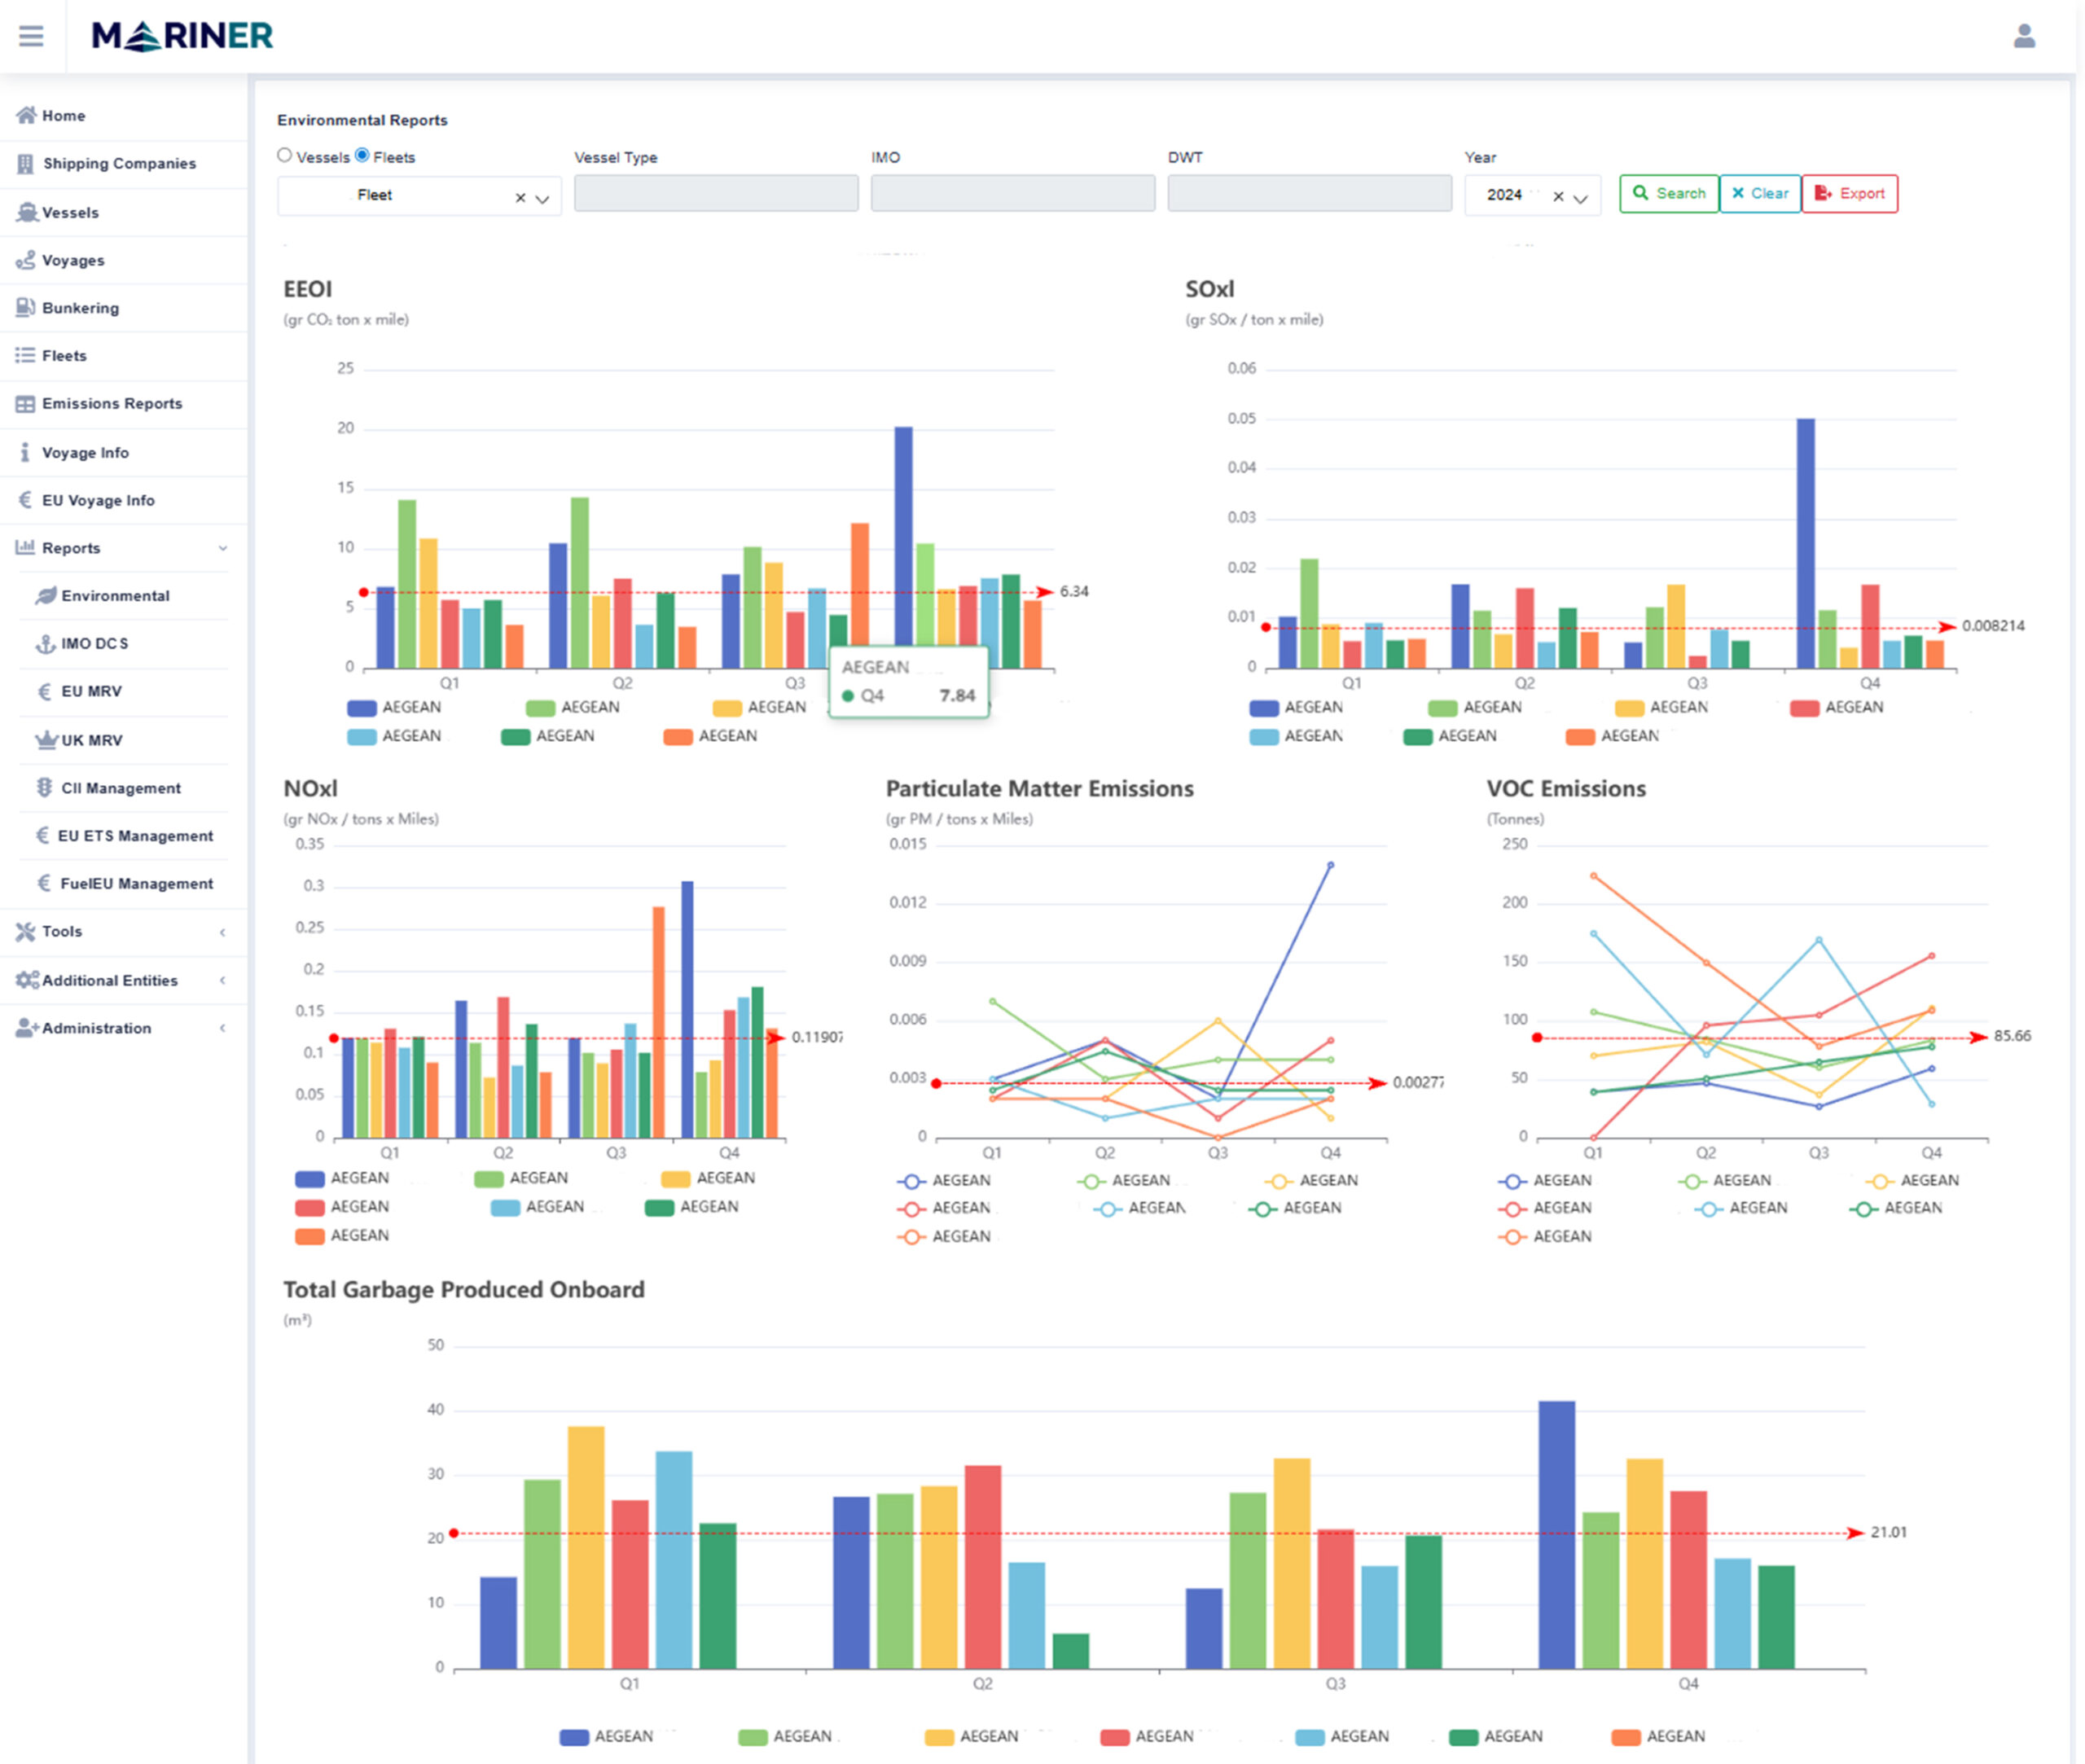Screen dimensions: 2085x1764
Task: Open the user profile icon
Action: pos(2023,36)
